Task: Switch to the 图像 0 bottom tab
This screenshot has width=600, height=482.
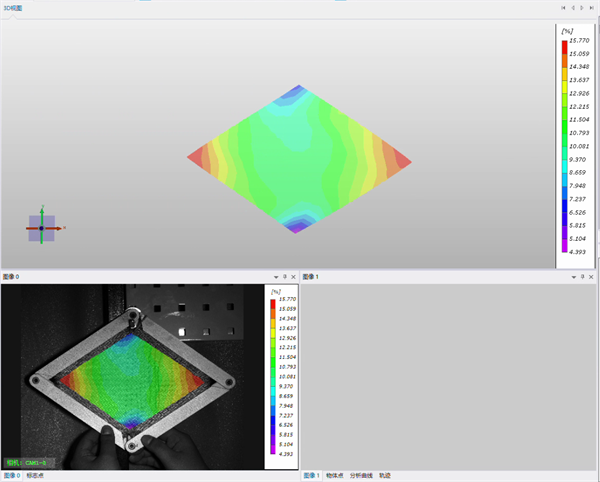Action: click(12, 475)
